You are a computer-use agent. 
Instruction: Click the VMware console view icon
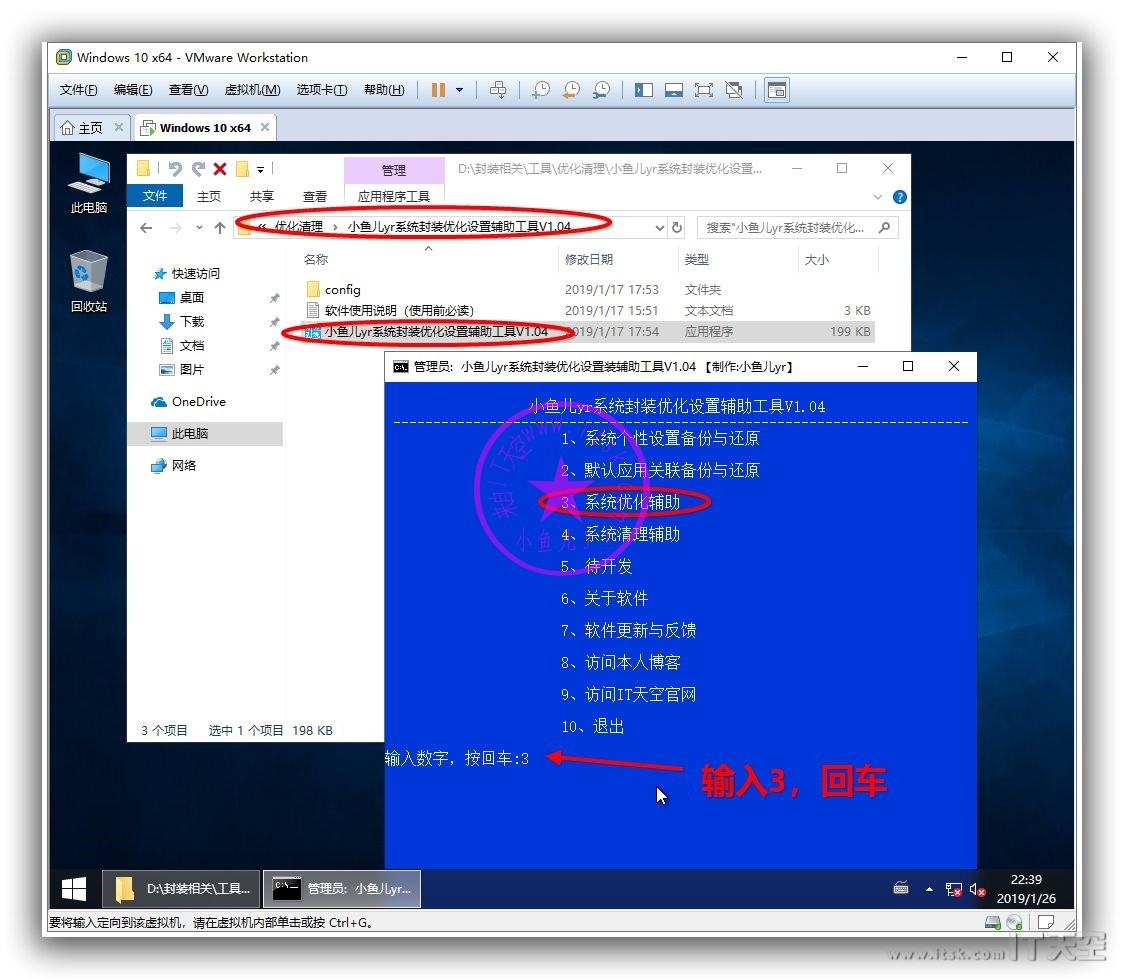pos(777,90)
